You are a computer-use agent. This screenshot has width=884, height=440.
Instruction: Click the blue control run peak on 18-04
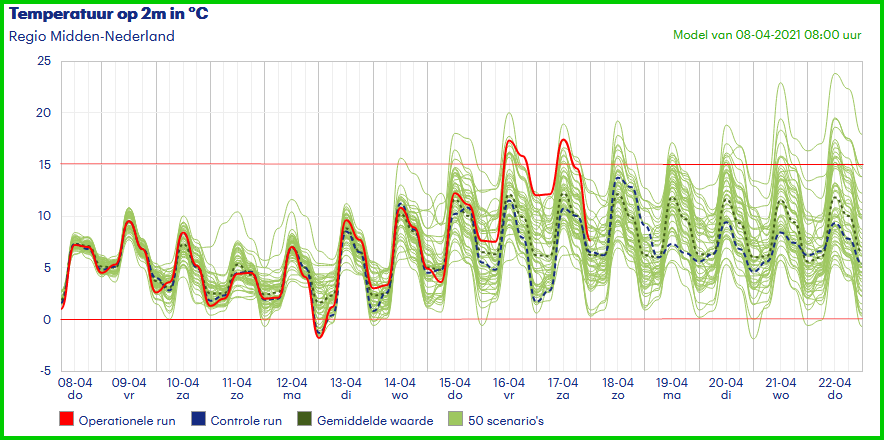point(618,178)
